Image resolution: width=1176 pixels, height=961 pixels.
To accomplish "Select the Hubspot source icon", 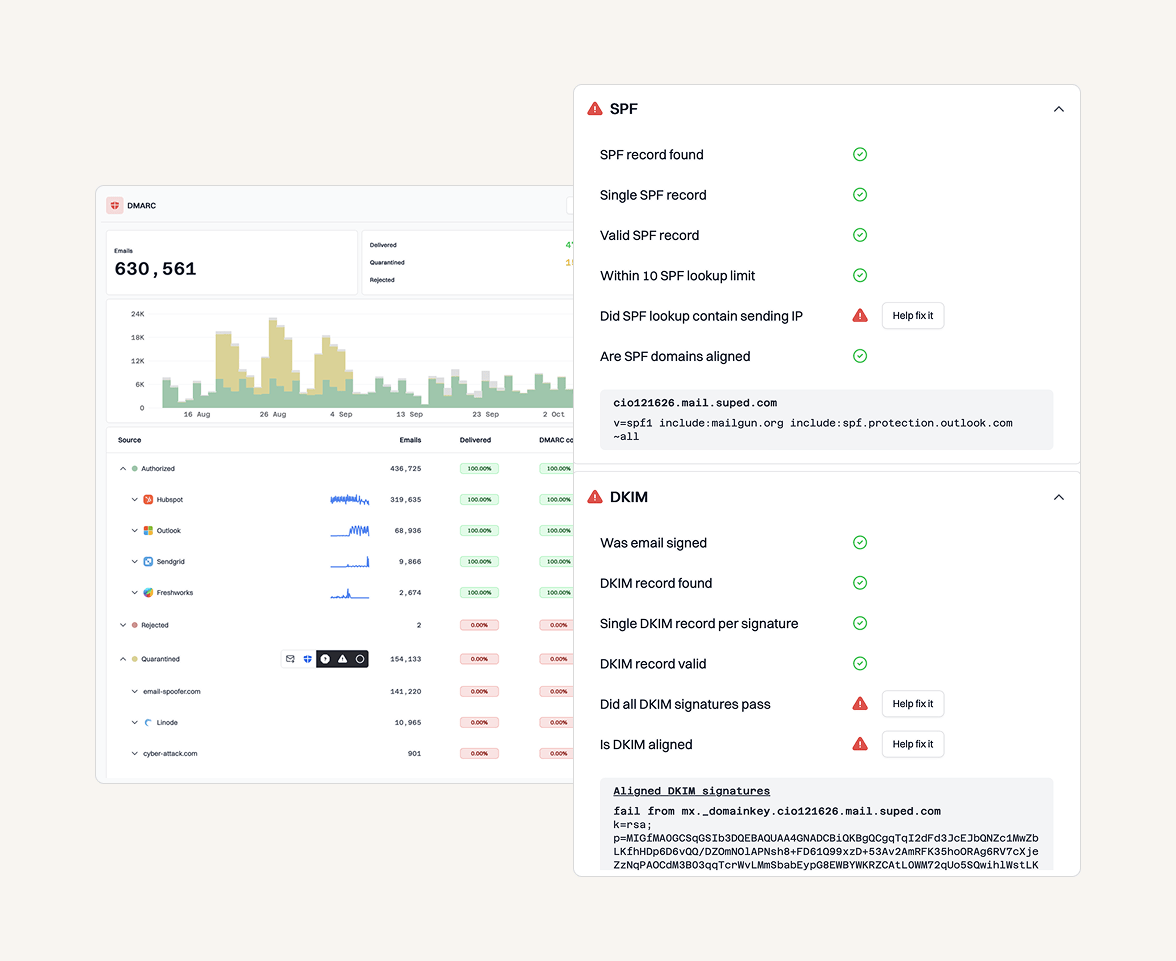I will 148,499.
